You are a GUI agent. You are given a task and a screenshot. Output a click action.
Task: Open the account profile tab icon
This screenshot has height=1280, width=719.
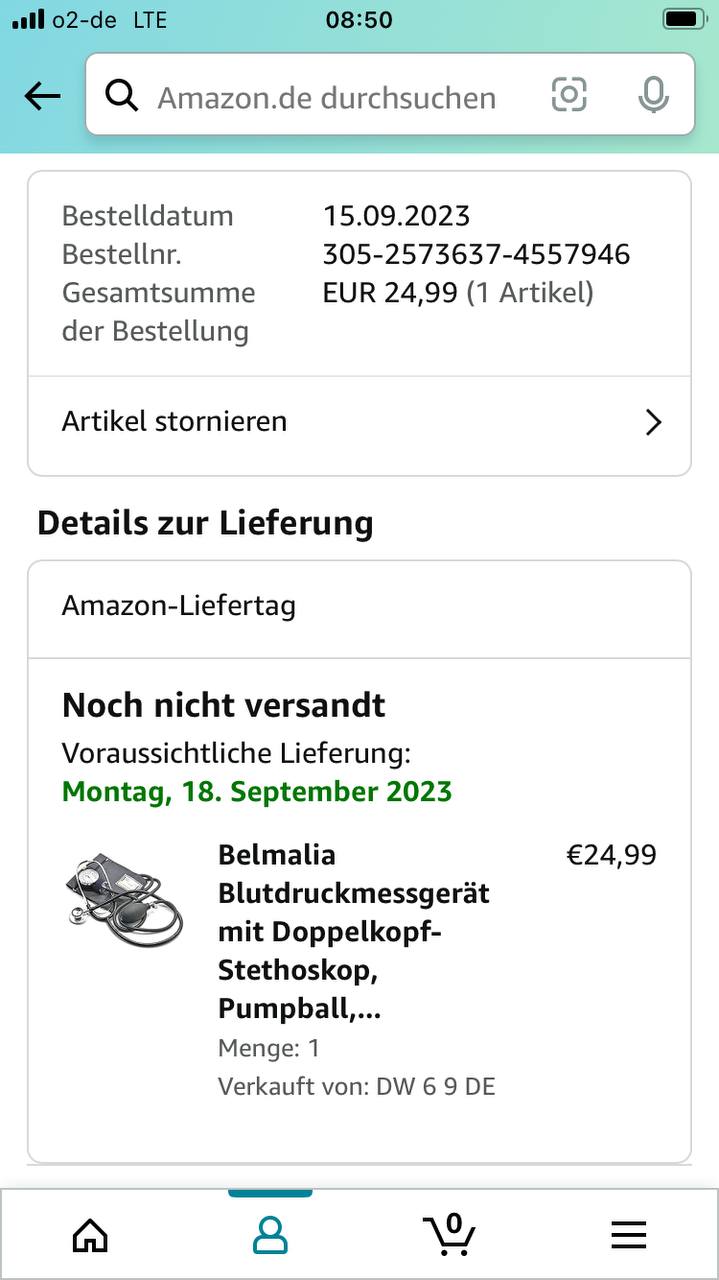[270, 1235]
